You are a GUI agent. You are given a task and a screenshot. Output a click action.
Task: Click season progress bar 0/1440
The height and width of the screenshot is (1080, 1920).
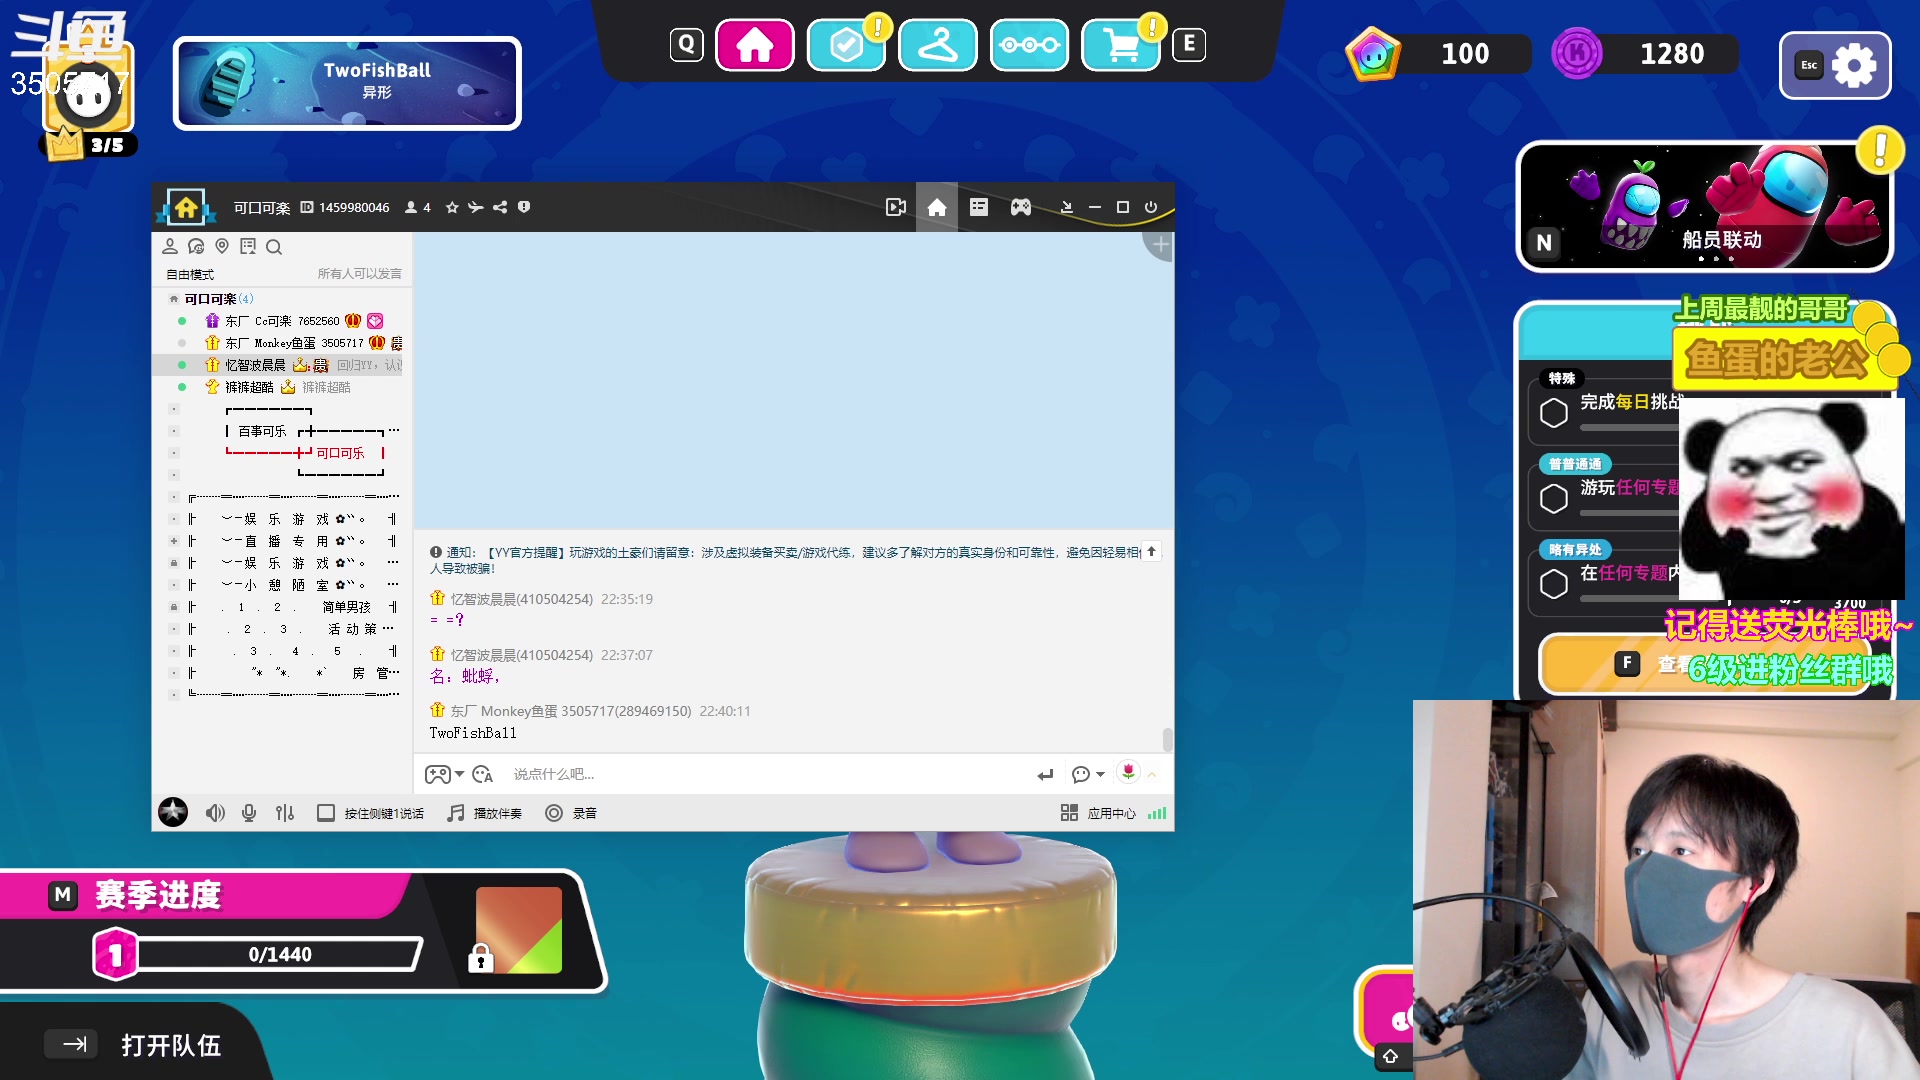pyautogui.click(x=279, y=954)
